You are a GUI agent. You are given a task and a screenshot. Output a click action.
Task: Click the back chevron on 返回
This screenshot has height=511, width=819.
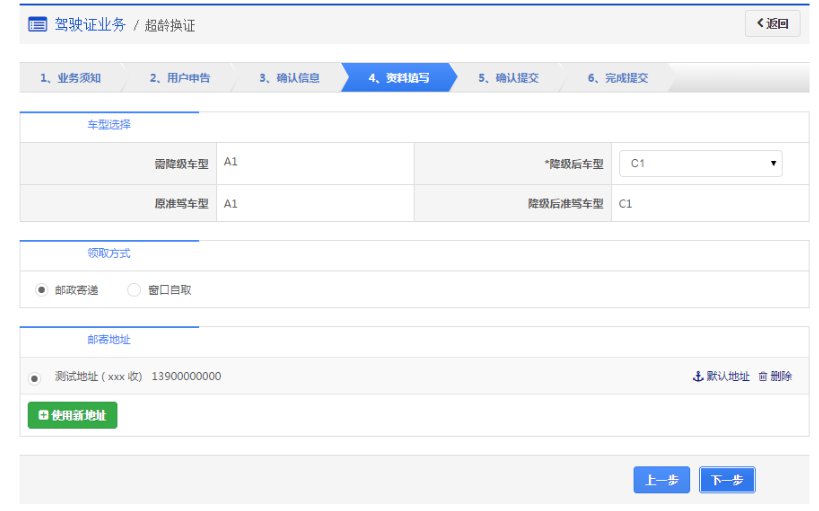pyautogui.click(x=760, y=24)
